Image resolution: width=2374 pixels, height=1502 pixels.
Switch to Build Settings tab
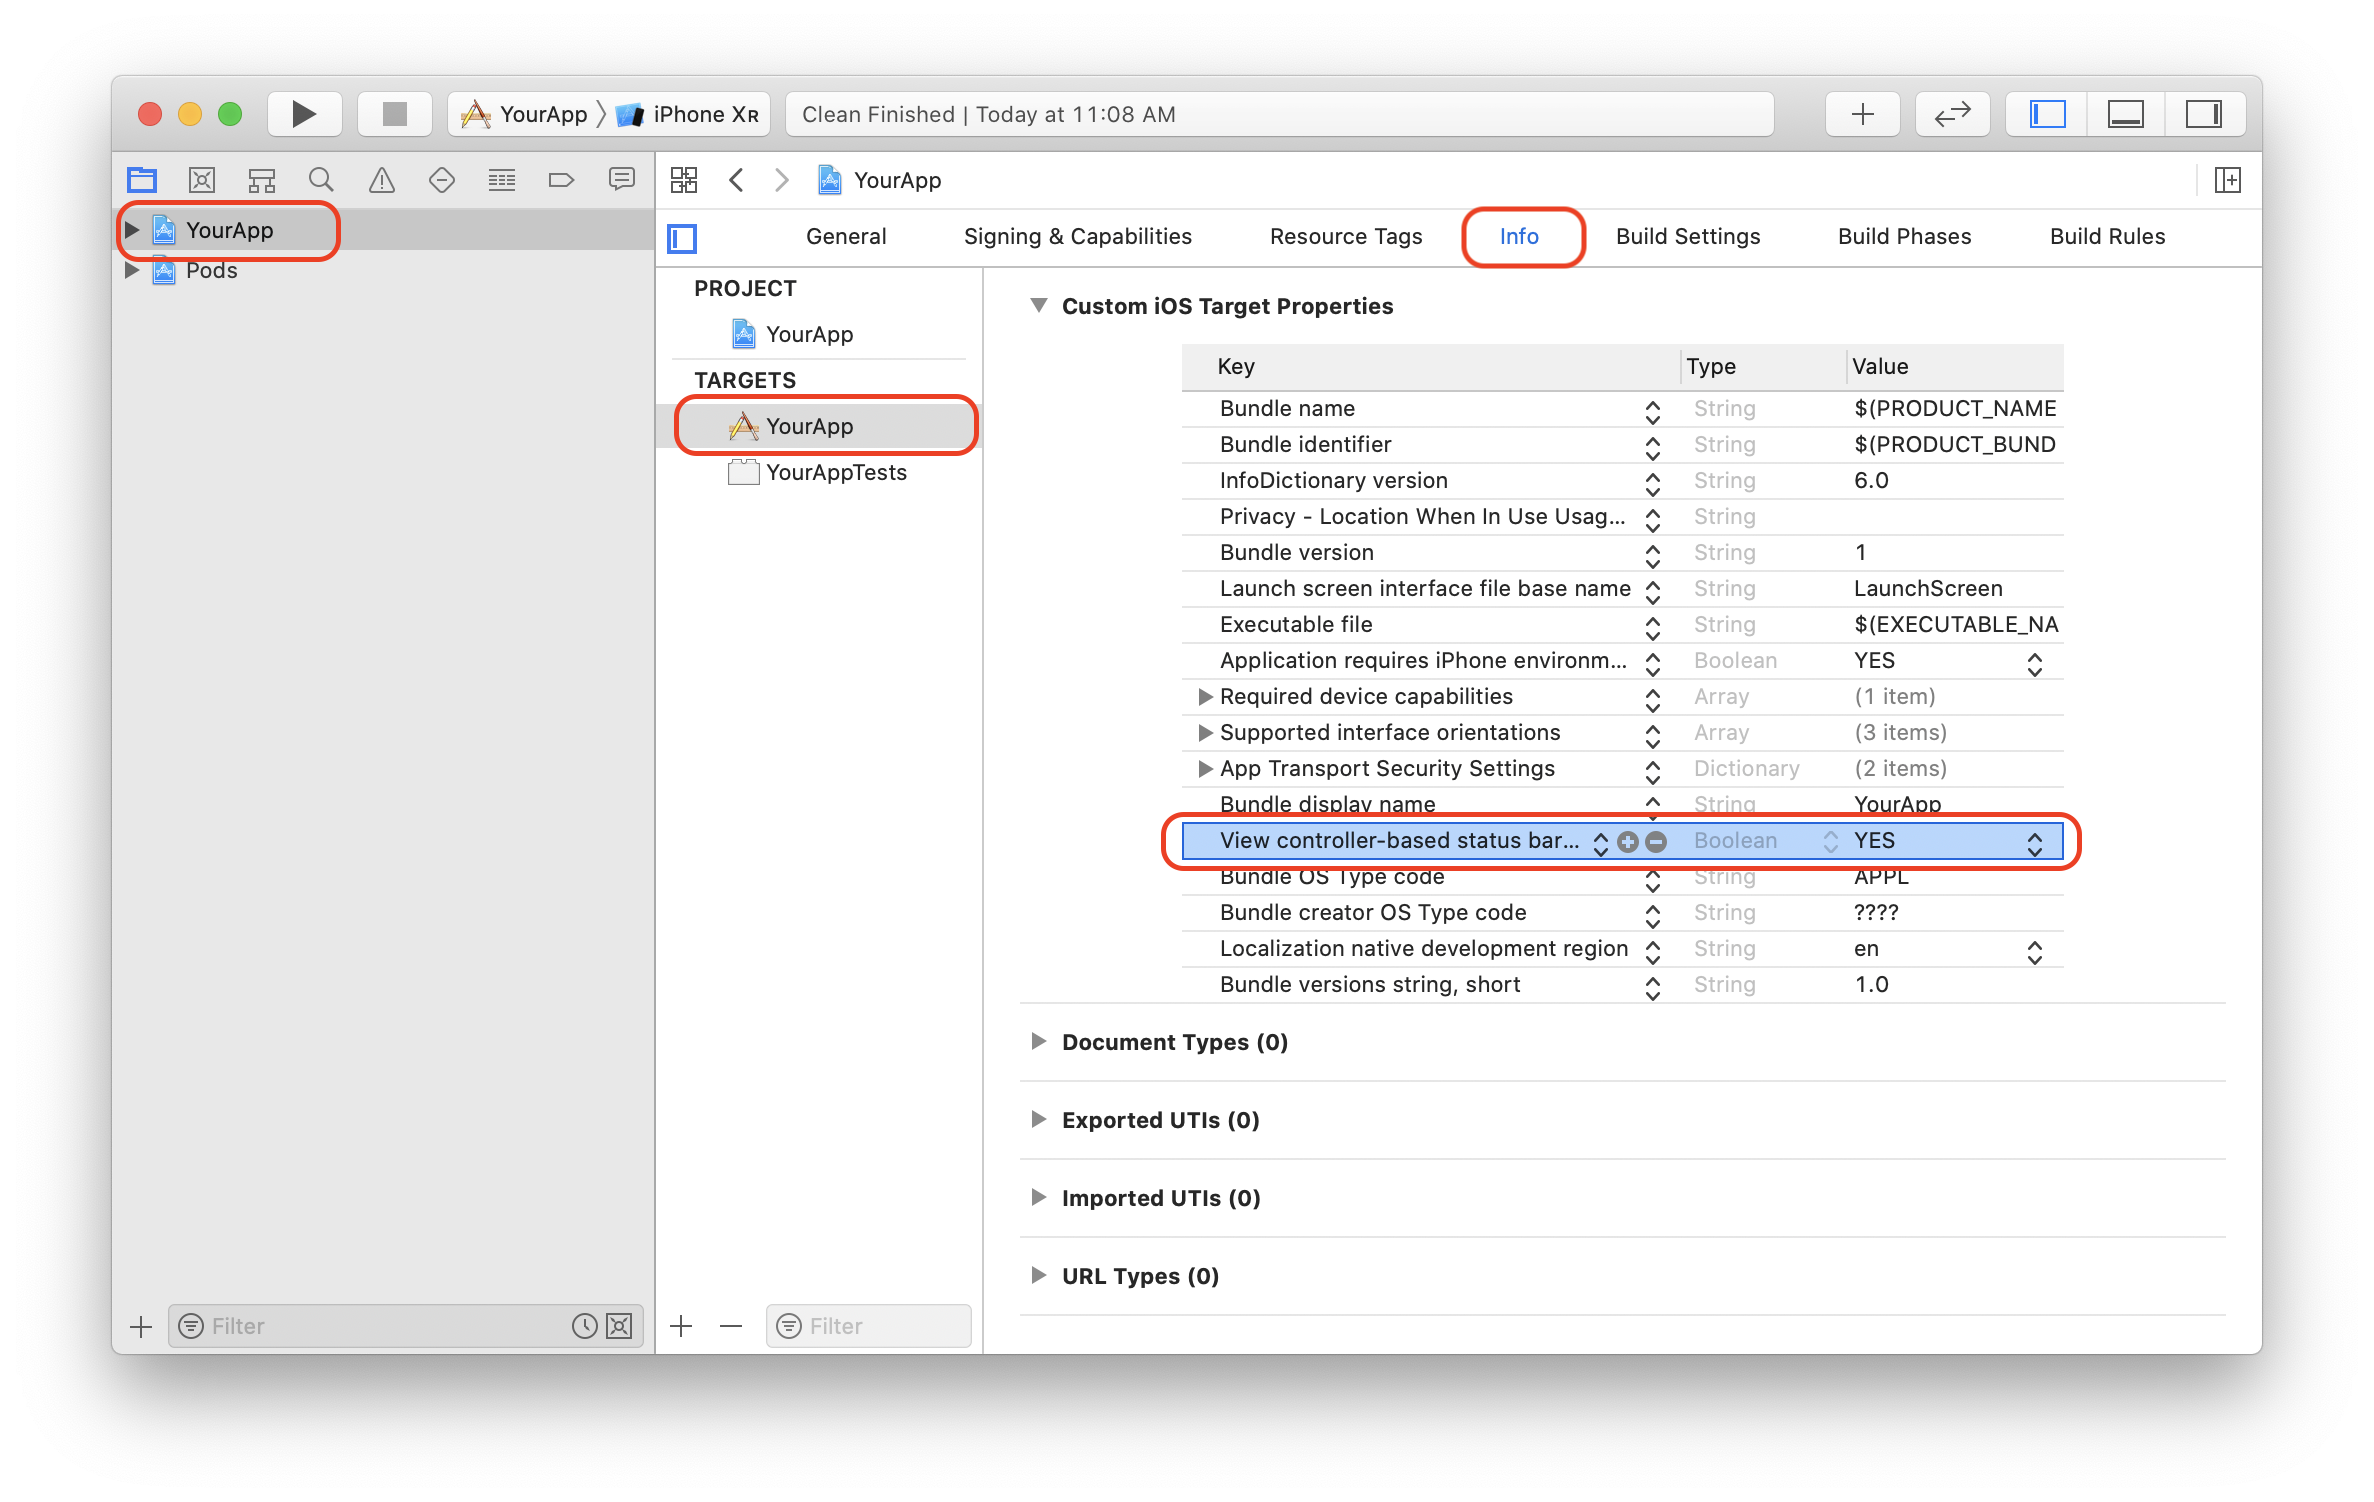pyautogui.click(x=1688, y=236)
